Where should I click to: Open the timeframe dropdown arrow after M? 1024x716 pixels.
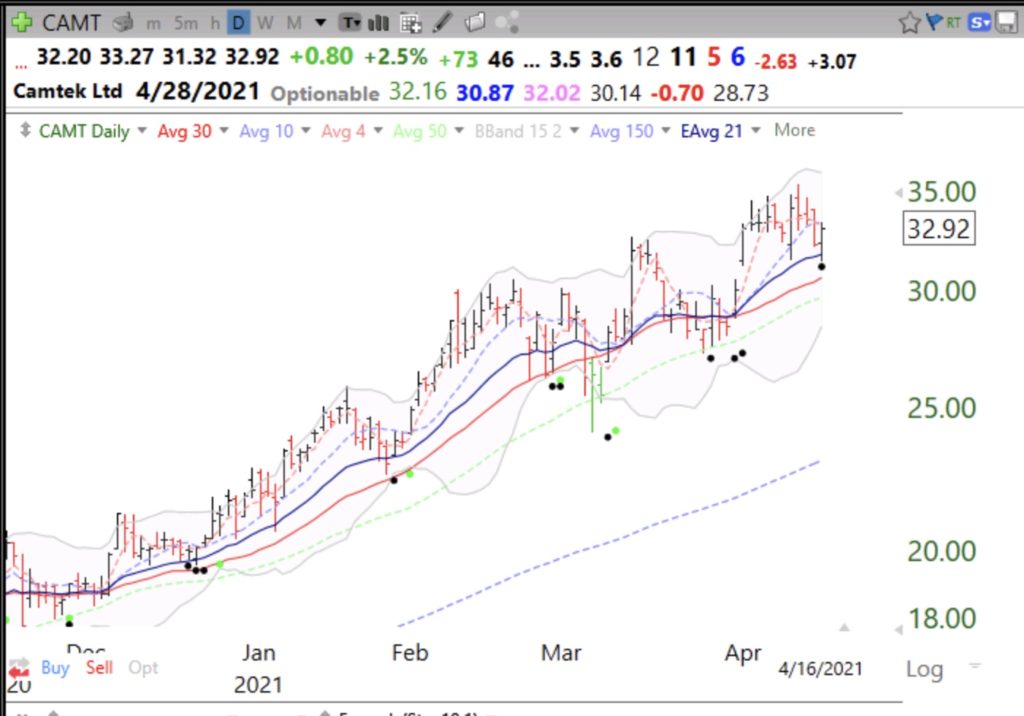pos(319,22)
